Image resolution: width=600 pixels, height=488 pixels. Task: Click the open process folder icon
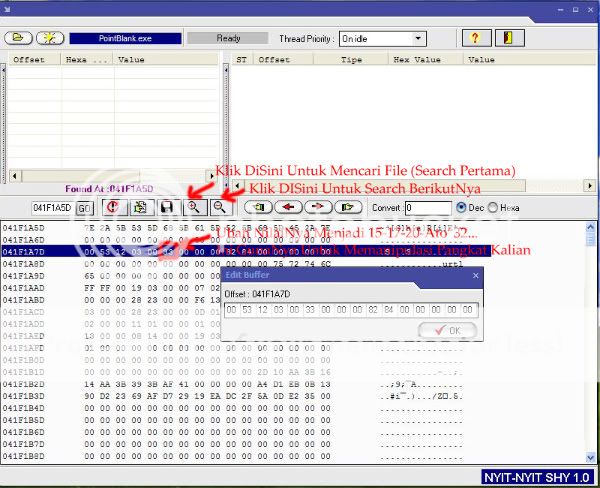pos(19,38)
